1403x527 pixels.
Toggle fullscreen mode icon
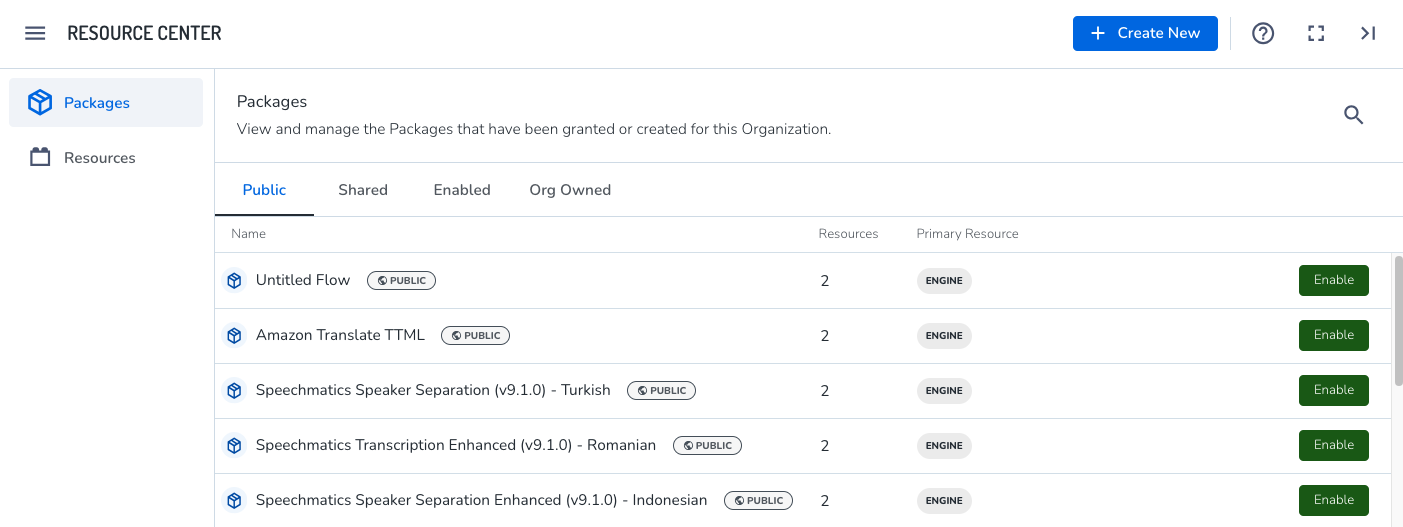point(1316,33)
